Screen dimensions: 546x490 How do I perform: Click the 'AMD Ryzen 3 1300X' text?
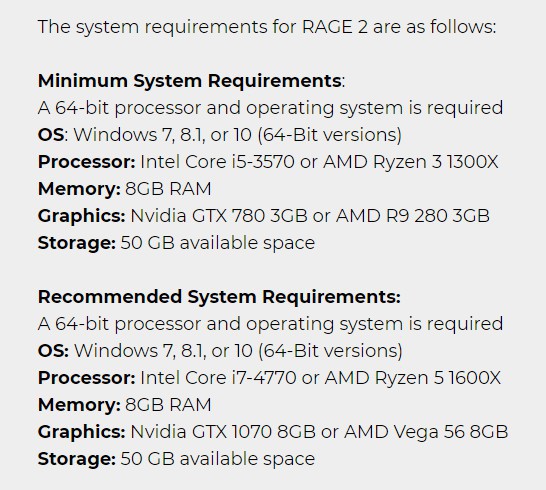(411, 162)
